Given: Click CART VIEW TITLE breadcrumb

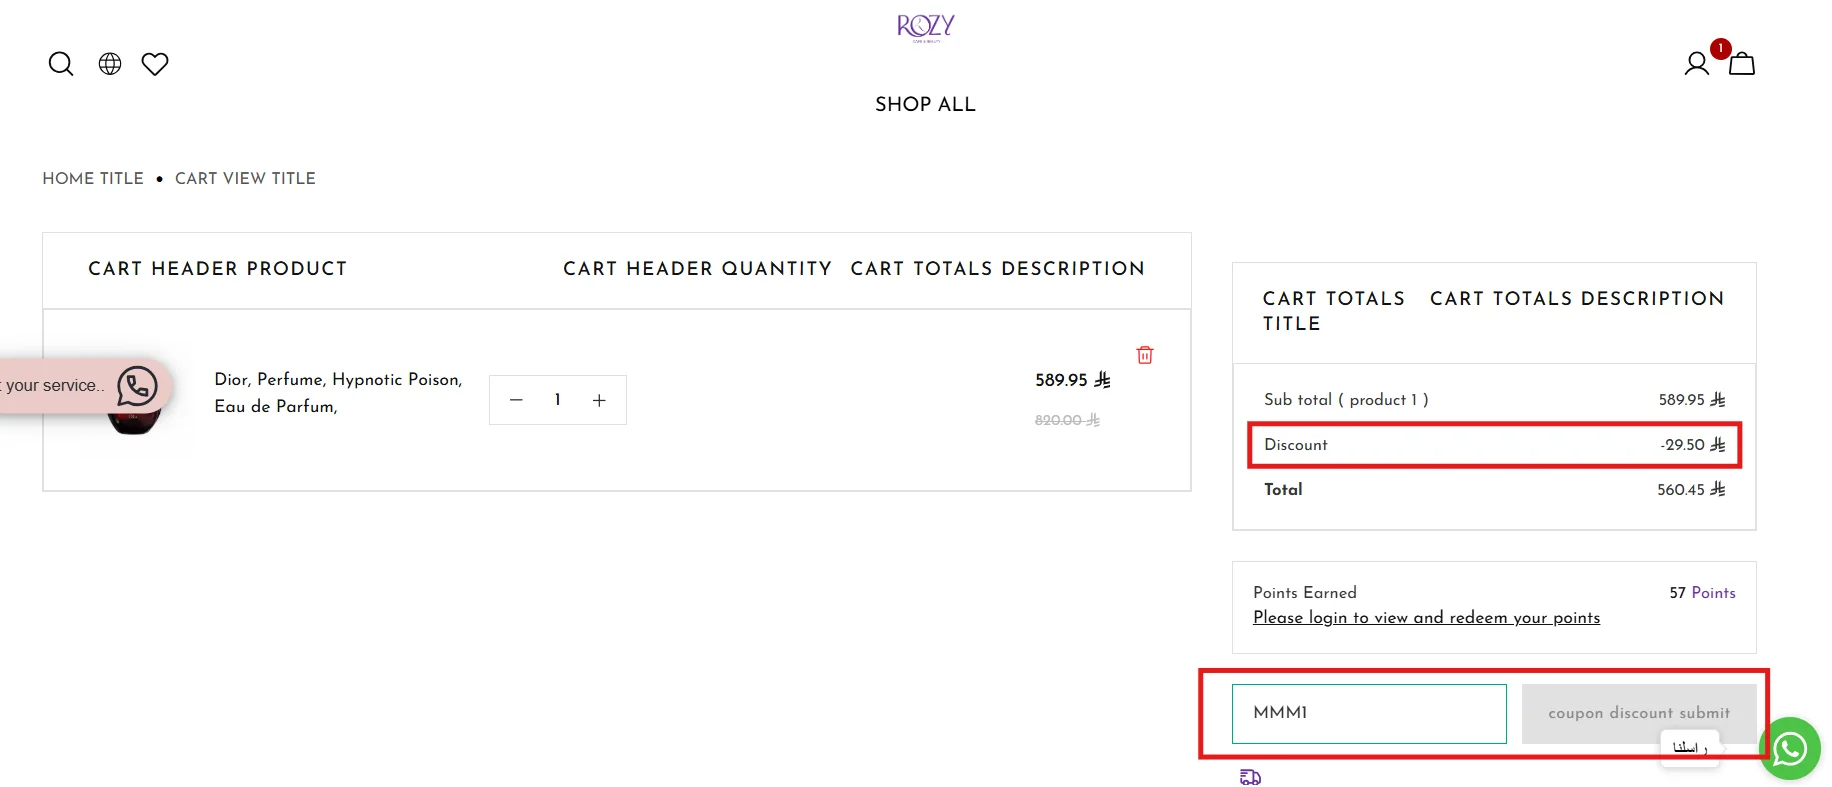Looking at the screenshot, I should tap(245, 178).
